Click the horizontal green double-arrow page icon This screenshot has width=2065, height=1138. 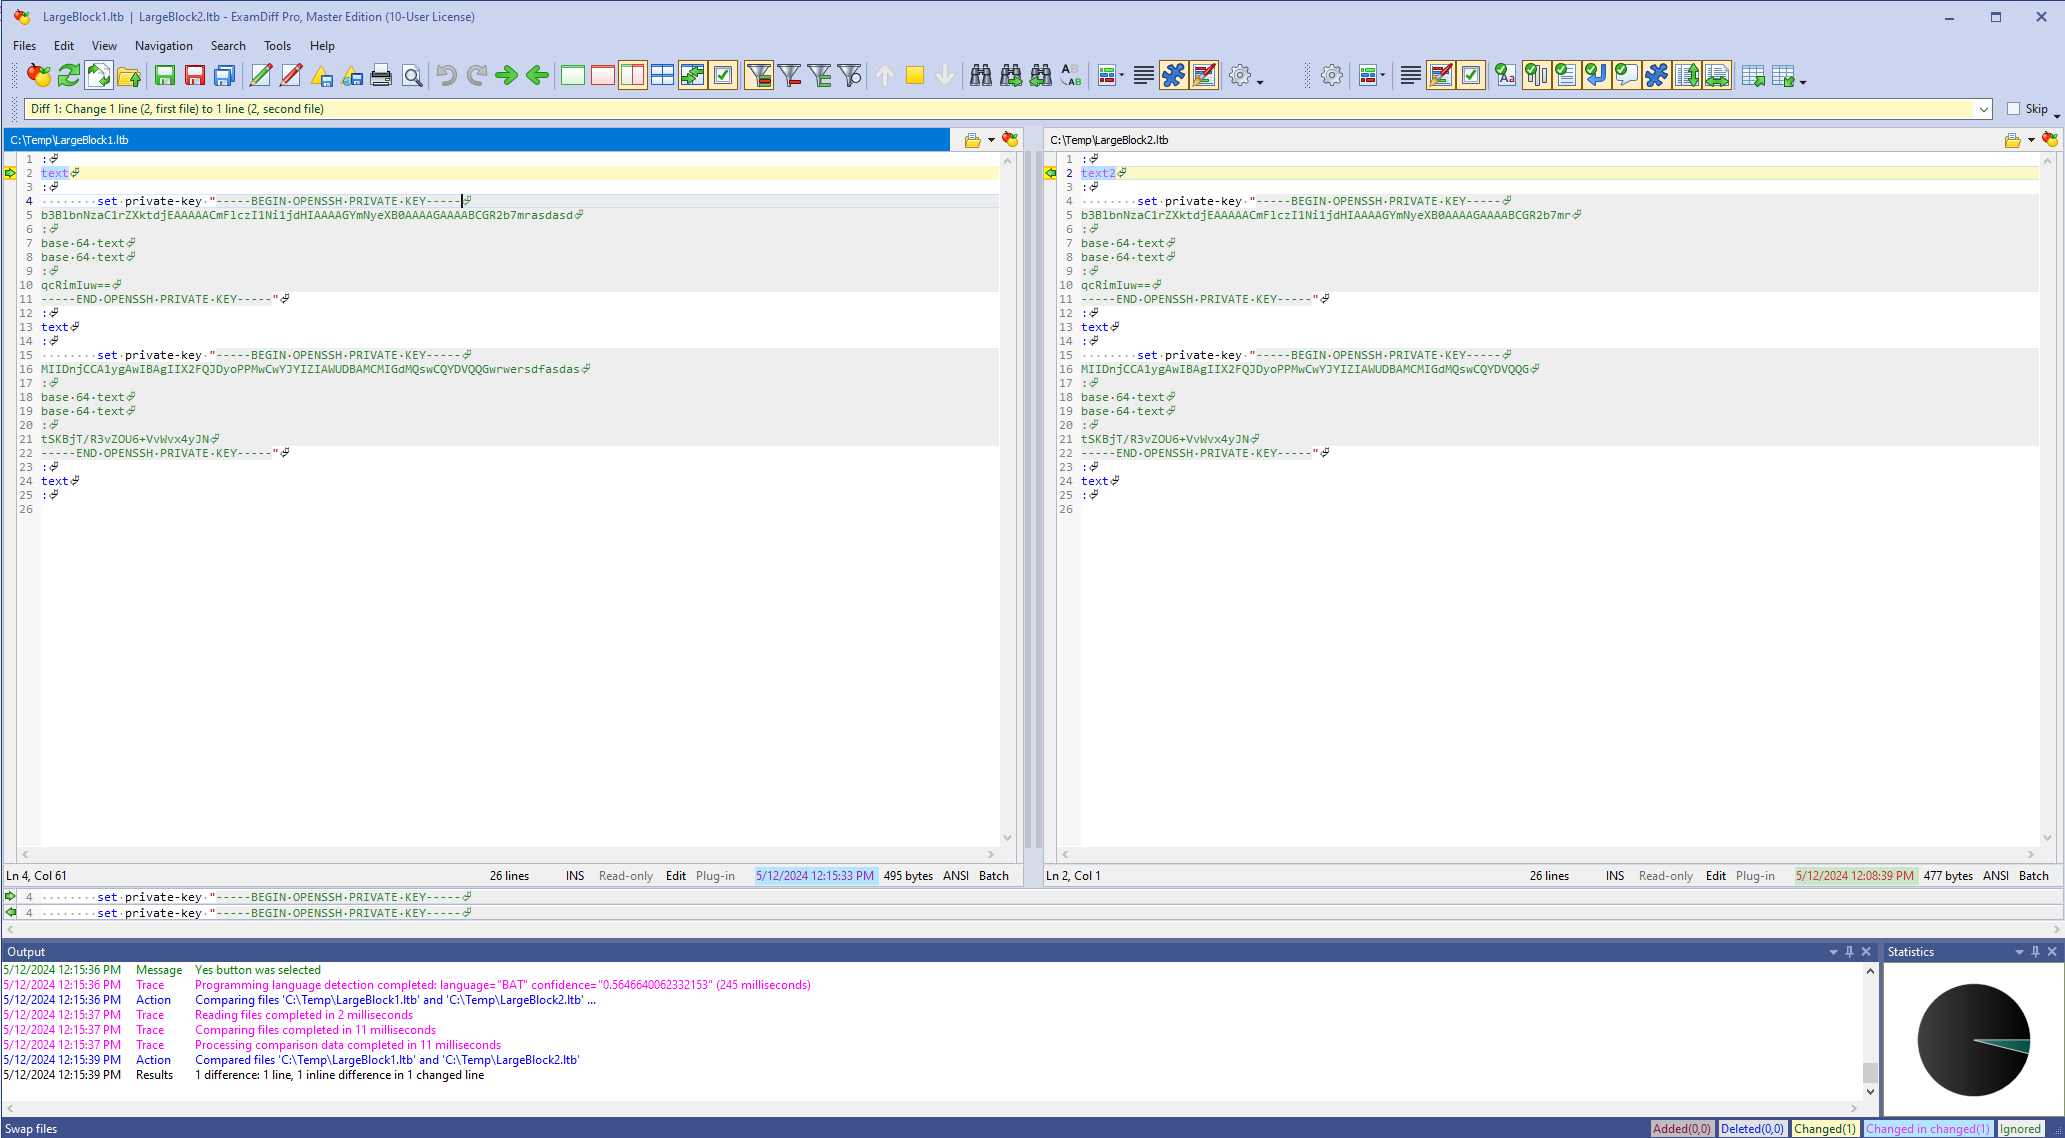1717,75
